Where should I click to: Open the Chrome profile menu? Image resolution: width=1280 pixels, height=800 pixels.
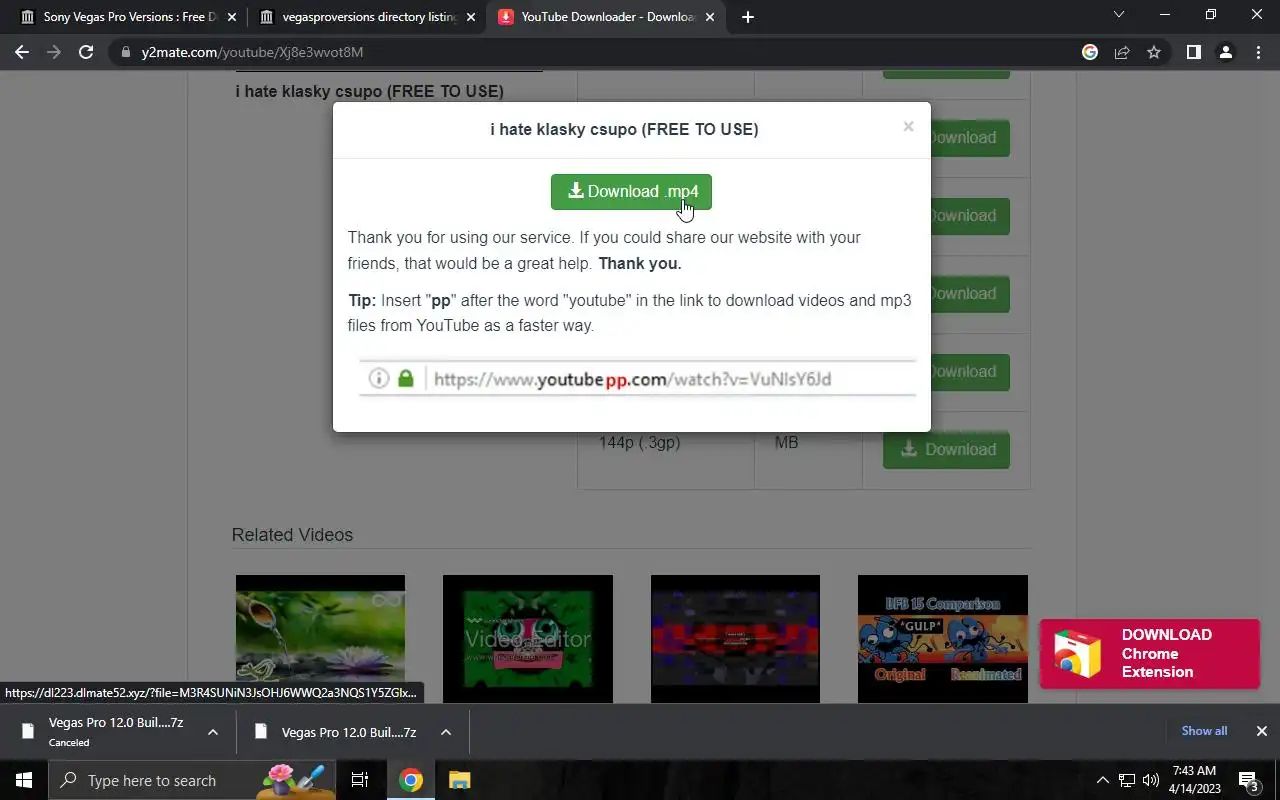pyautogui.click(x=1225, y=52)
